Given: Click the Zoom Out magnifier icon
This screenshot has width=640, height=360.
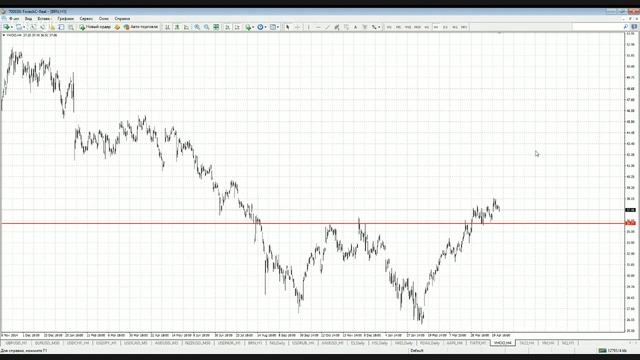Looking at the screenshot, I should coord(207,27).
